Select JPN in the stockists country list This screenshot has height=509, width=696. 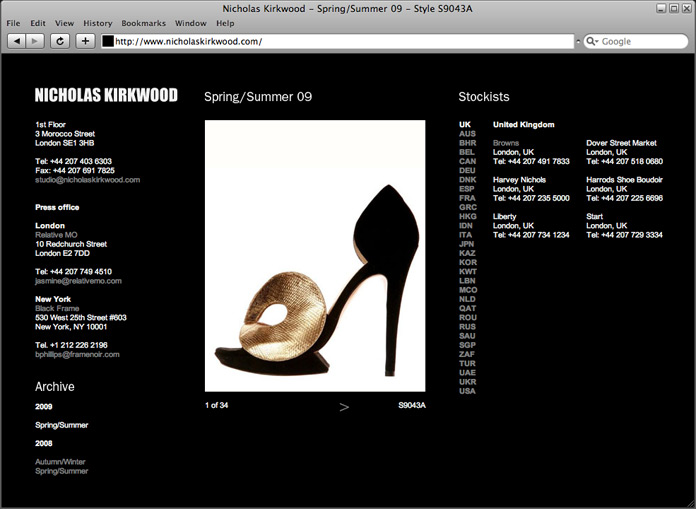467,244
